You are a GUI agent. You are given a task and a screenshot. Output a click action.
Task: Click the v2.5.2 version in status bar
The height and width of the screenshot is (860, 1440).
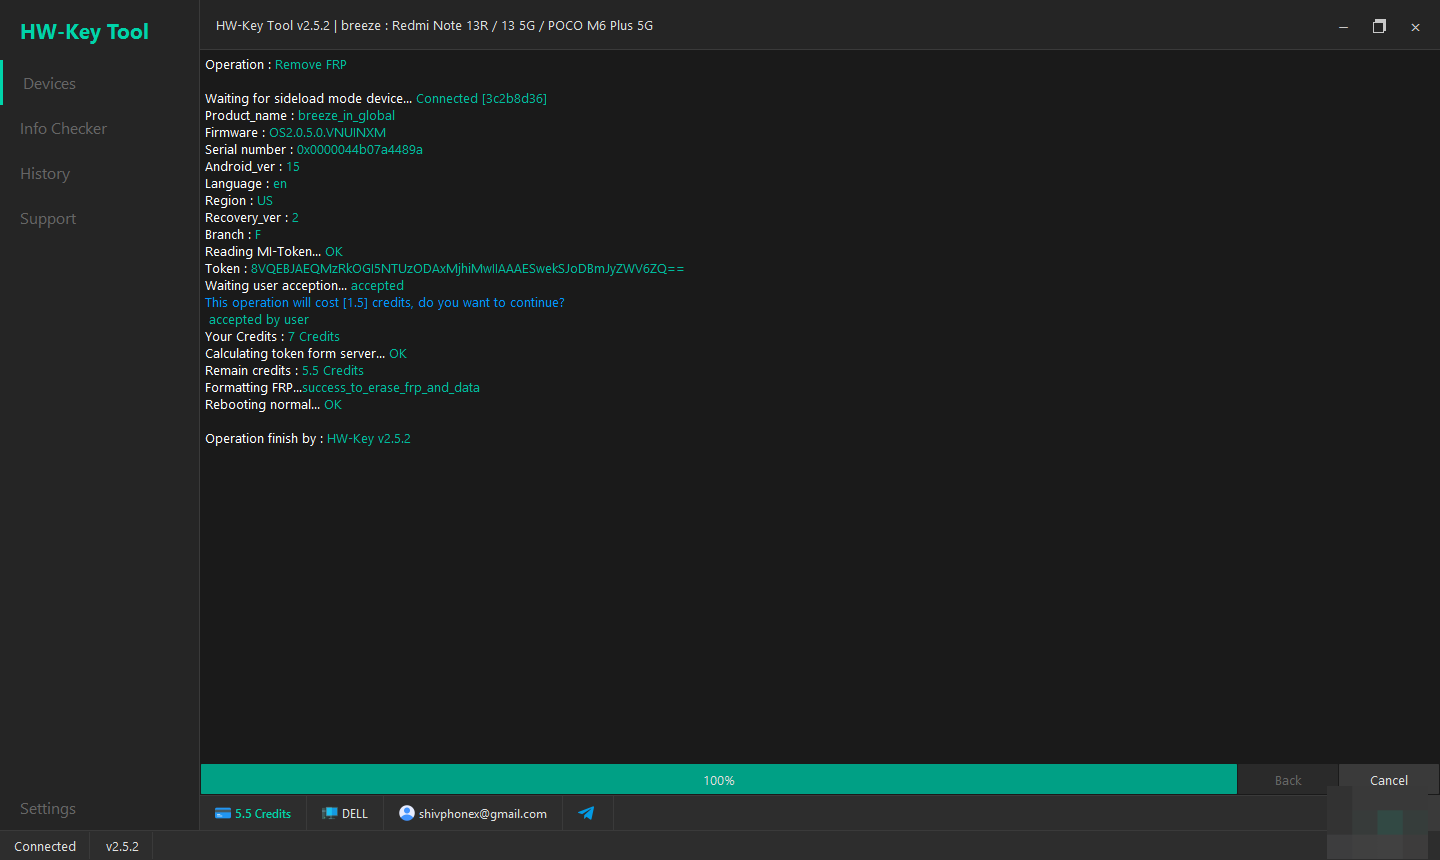(x=122, y=846)
